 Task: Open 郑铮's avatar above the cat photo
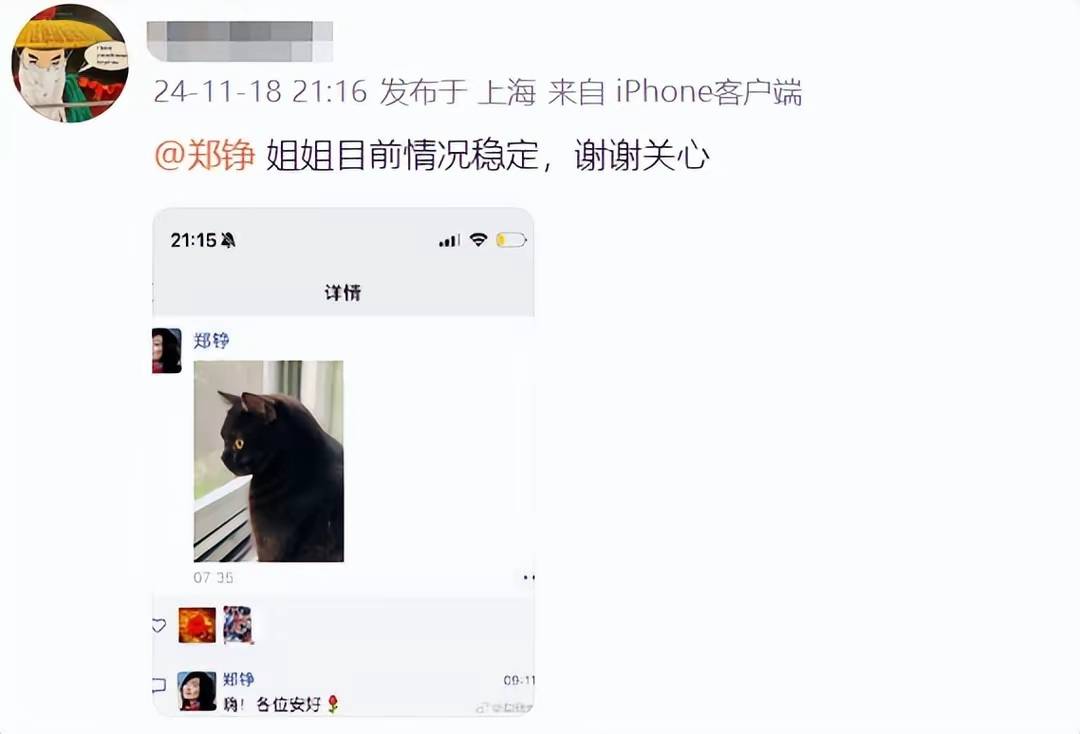tap(167, 350)
